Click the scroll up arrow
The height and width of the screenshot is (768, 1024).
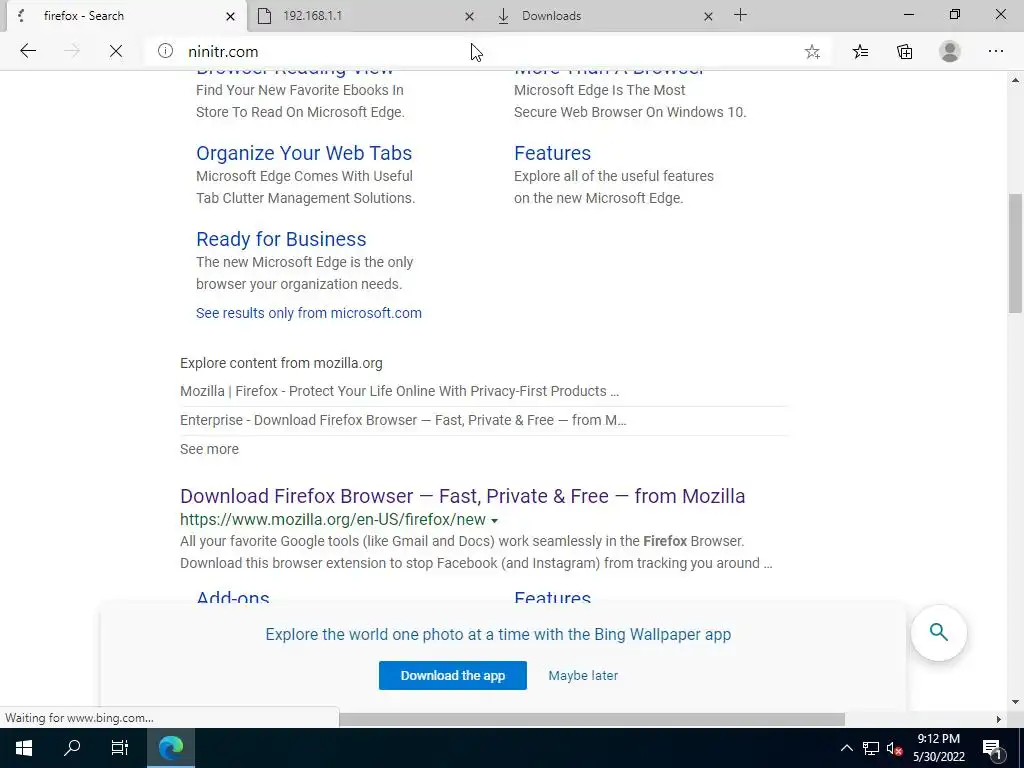point(1015,80)
